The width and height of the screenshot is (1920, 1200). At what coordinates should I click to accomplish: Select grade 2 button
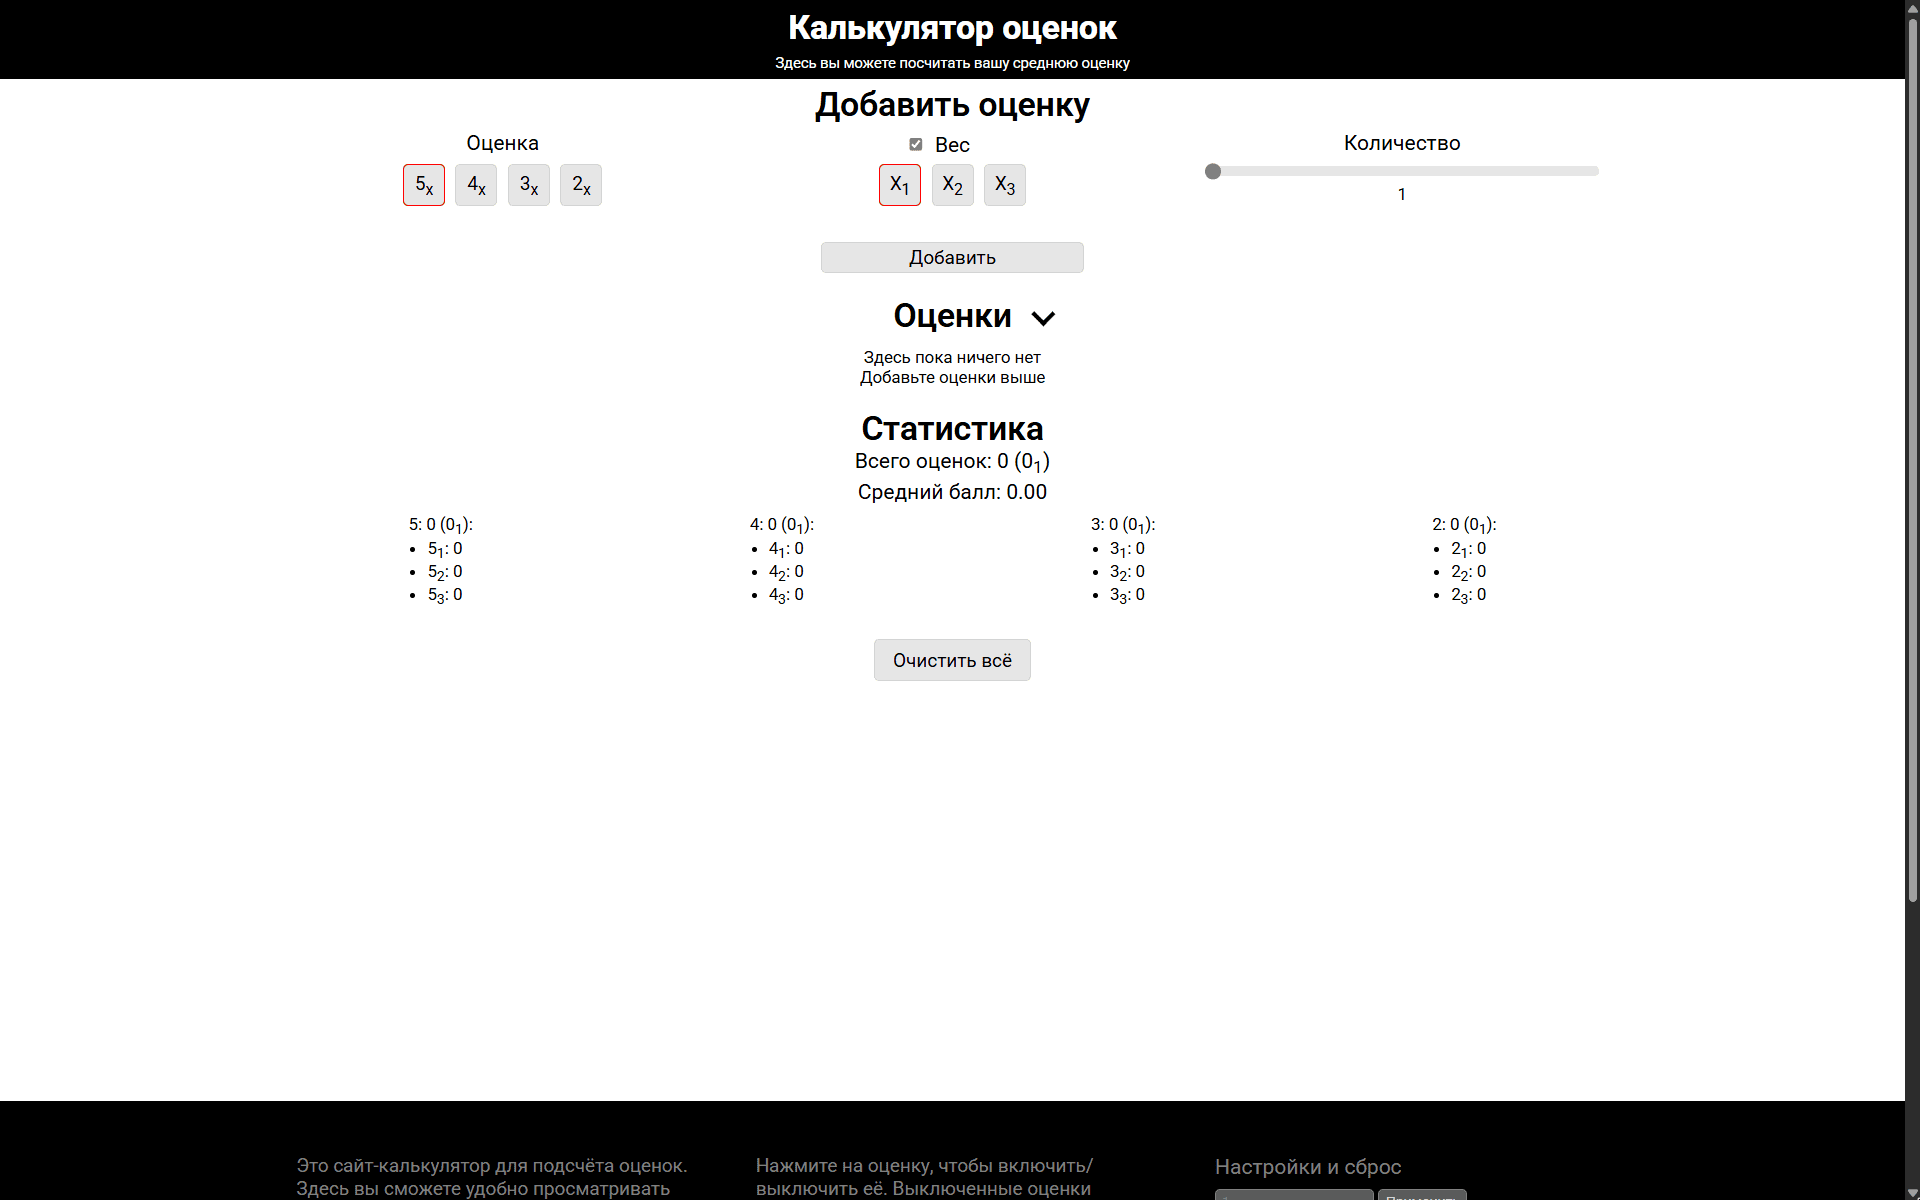[581, 185]
